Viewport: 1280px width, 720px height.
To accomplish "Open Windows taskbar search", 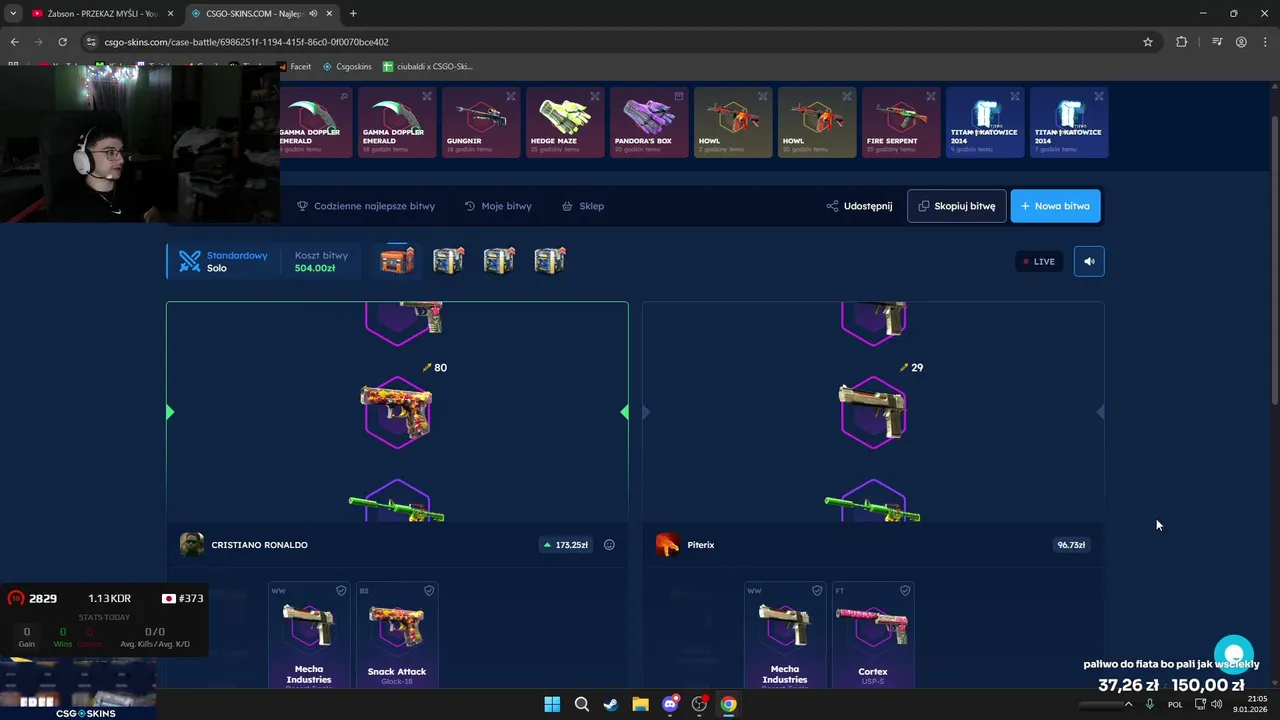I will click(x=581, y=704).
